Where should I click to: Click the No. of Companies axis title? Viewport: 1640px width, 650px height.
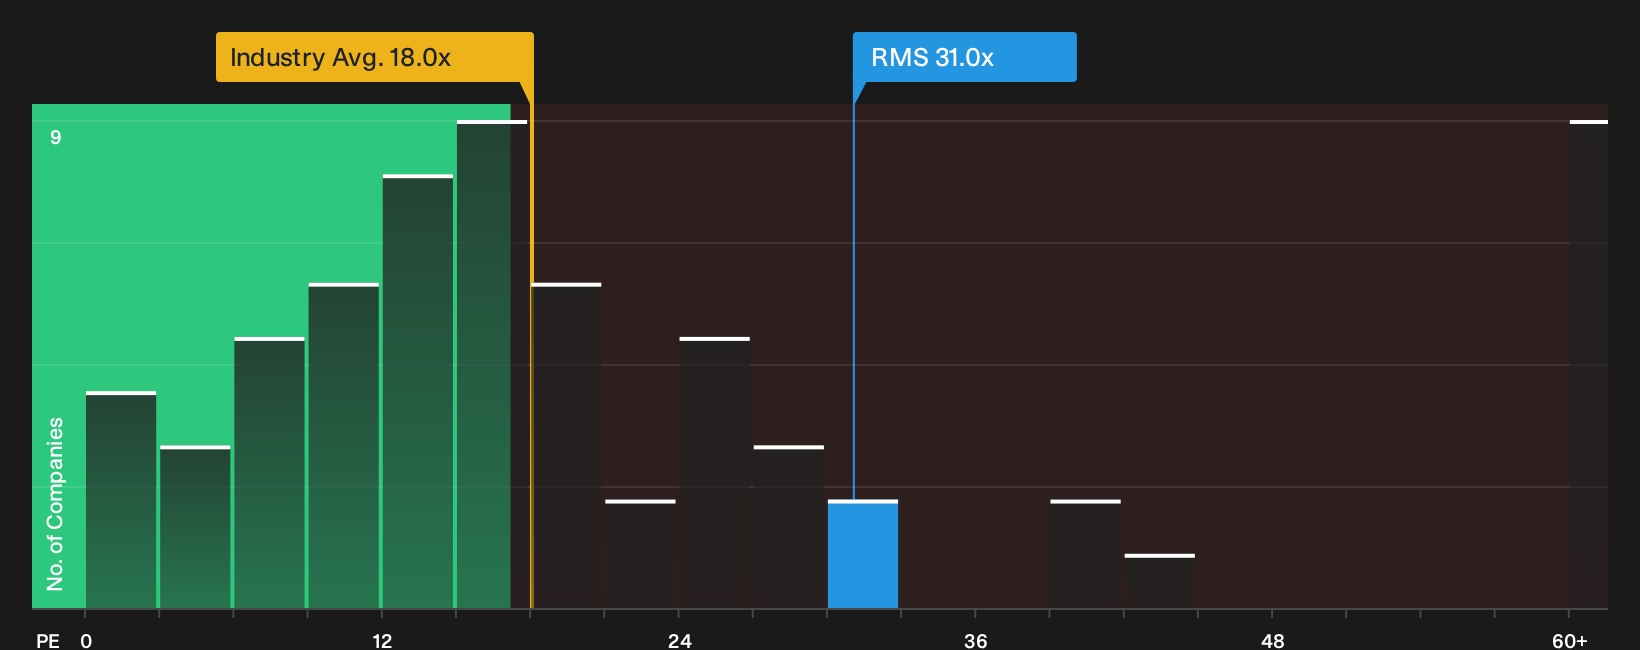pos(55,504)
